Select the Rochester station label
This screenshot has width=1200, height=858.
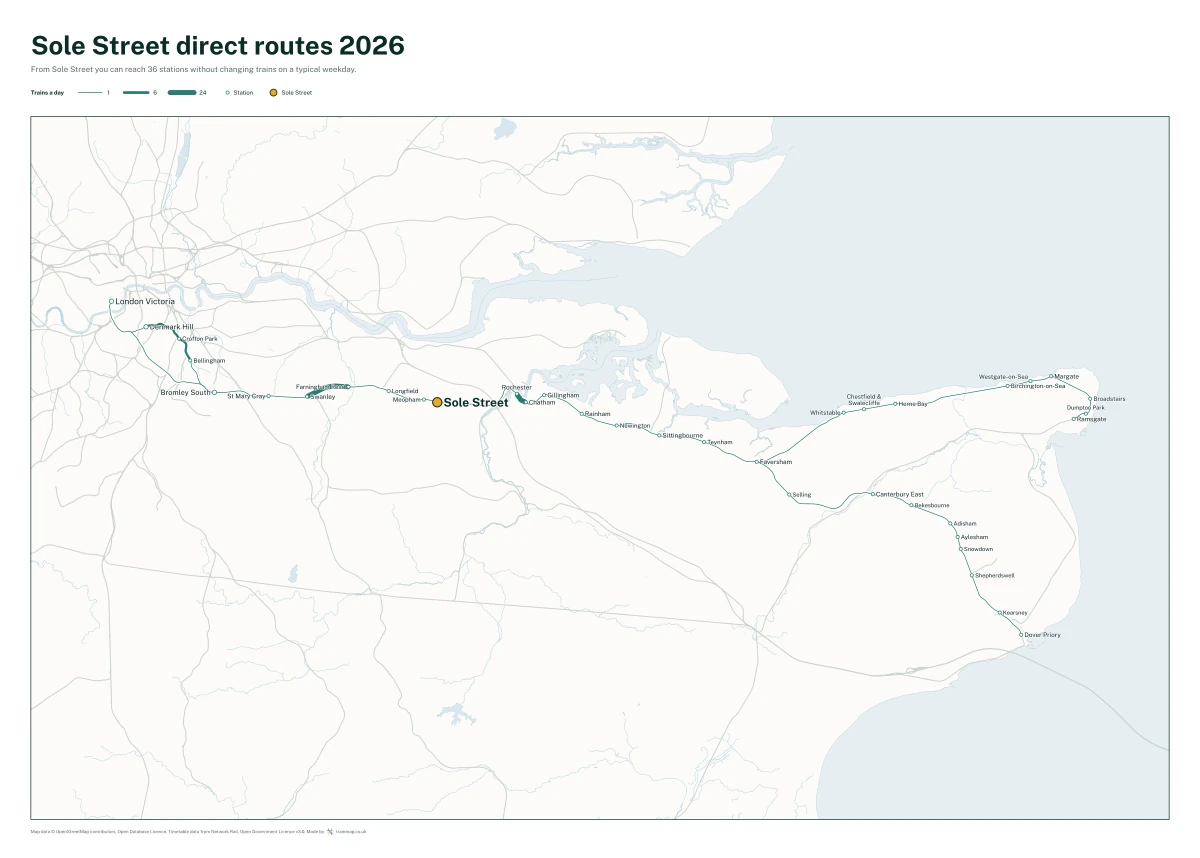[517, 387]
